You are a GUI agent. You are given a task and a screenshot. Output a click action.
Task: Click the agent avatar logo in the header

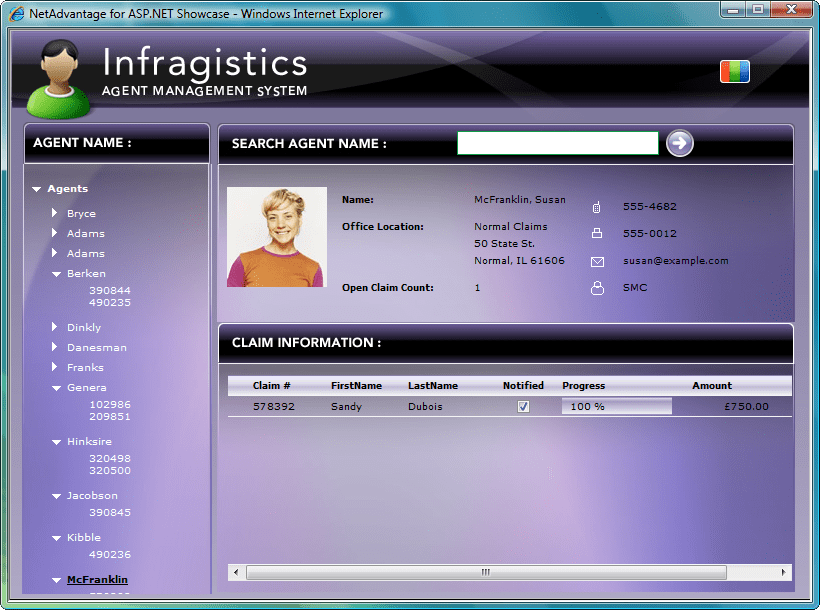[x=56, y=78]
